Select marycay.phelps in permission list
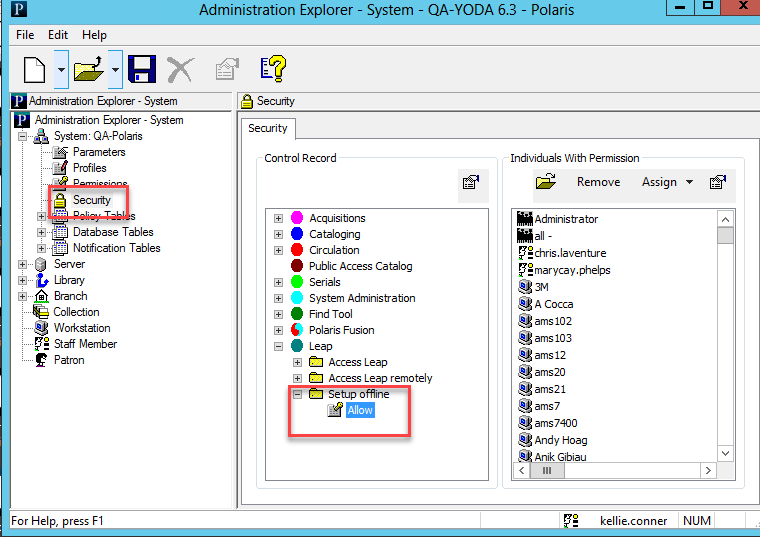The height and width of the screenshot is (537, 760). click(x=572, y=270)
